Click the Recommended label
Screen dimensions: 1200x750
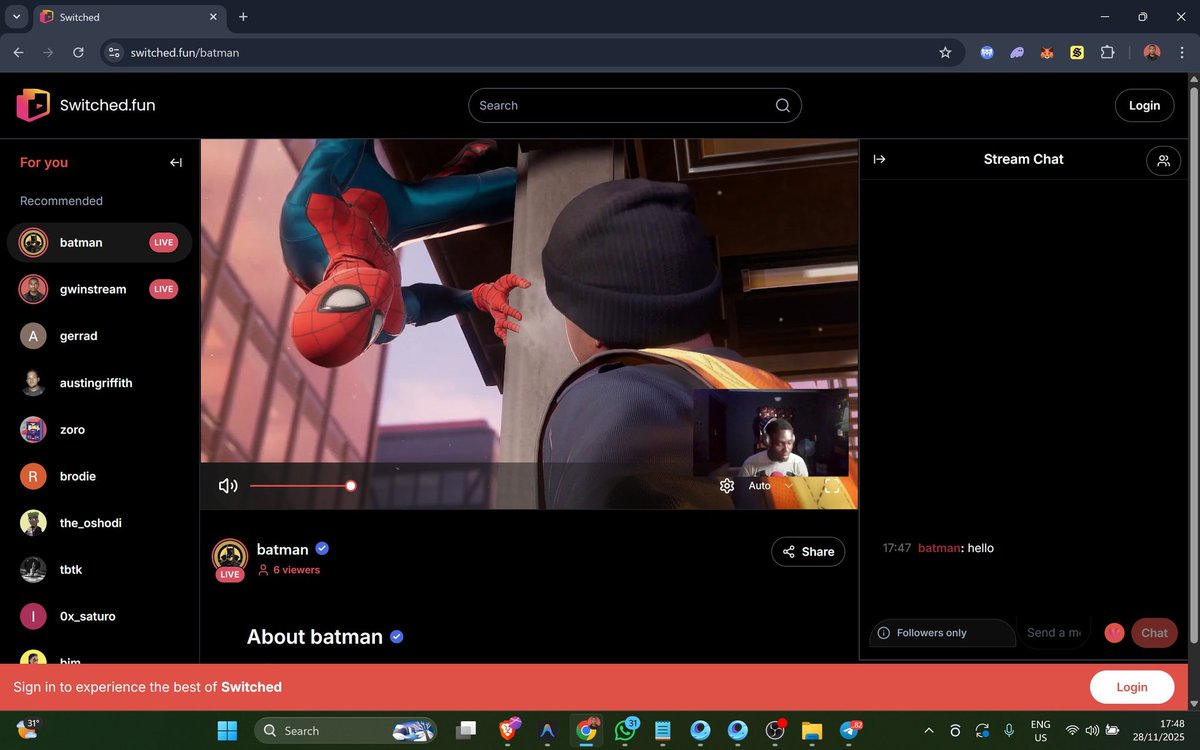[61, 201]
